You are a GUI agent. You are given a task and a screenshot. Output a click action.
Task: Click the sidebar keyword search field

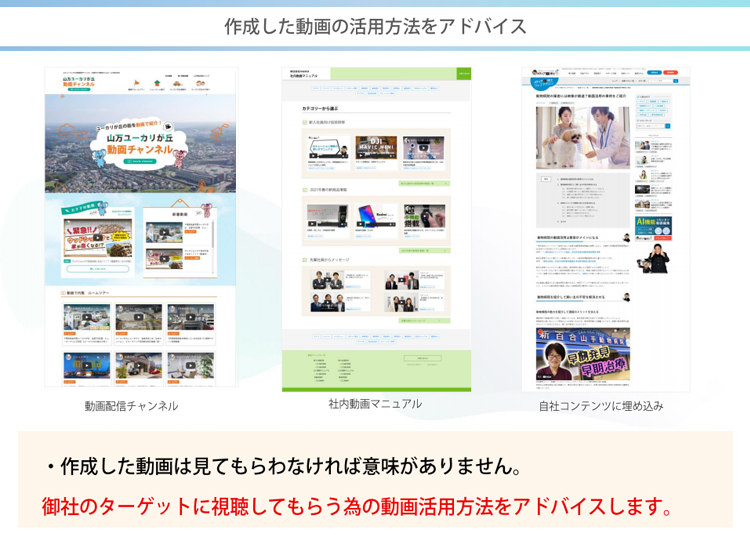point(651,126)
